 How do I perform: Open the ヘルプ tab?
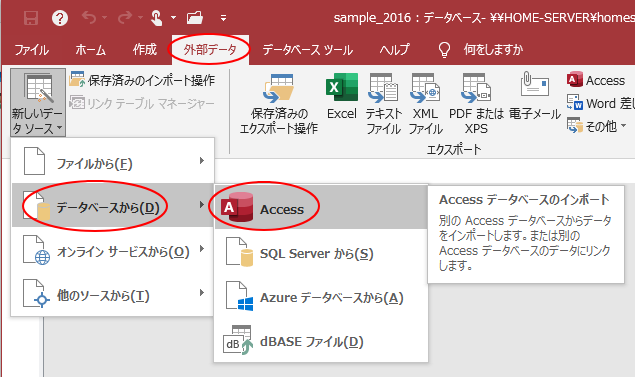point(394,49)
